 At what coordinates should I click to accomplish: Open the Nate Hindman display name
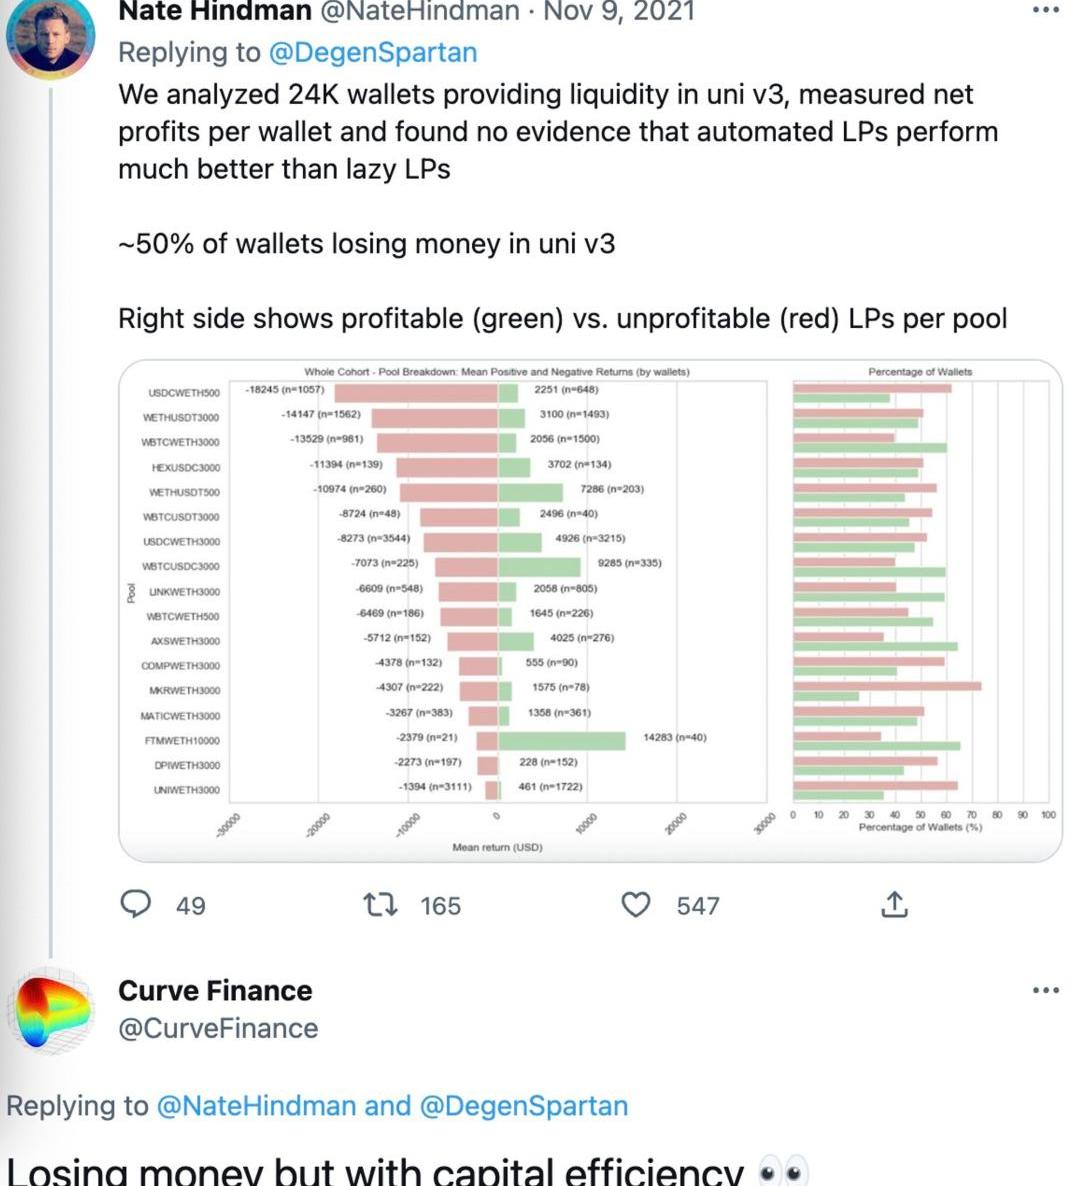[215, 12]
